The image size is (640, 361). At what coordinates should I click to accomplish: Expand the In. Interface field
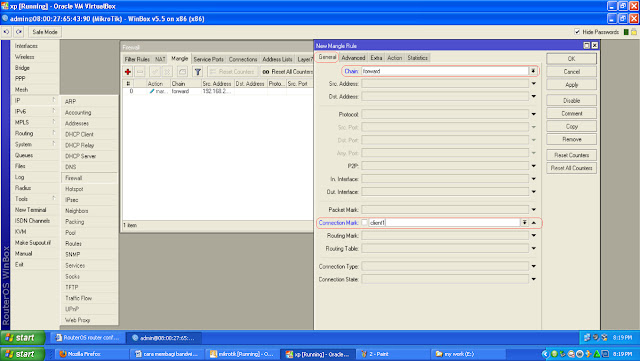pyautogui.click(x=533, y=179)
